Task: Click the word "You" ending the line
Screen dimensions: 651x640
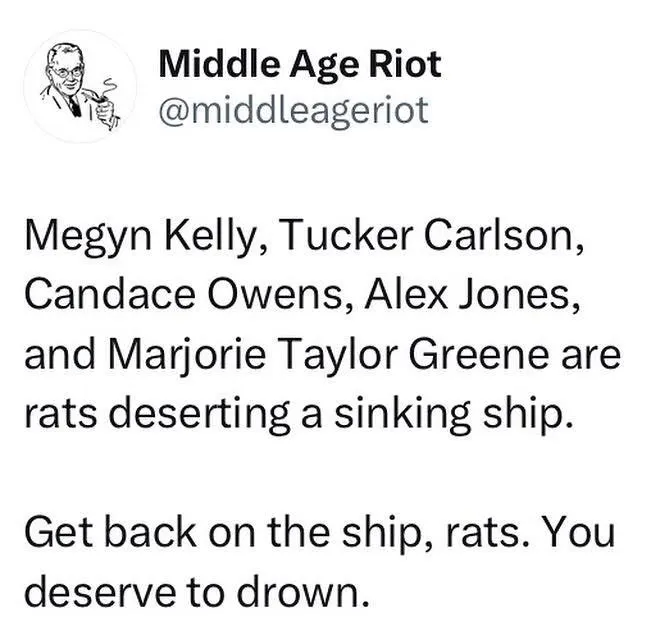Action: click(585, 535)
